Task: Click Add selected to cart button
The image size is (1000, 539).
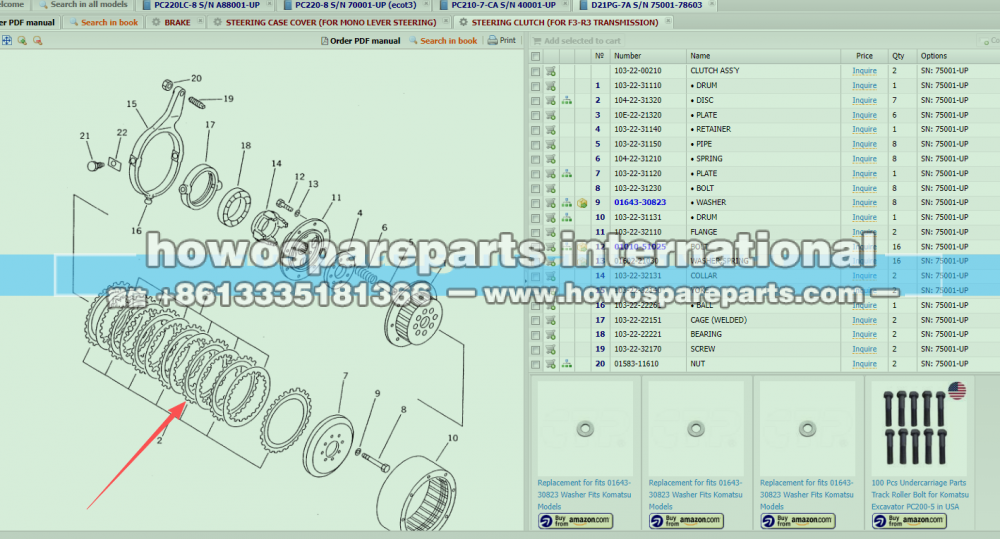Action: pos(577,41)
